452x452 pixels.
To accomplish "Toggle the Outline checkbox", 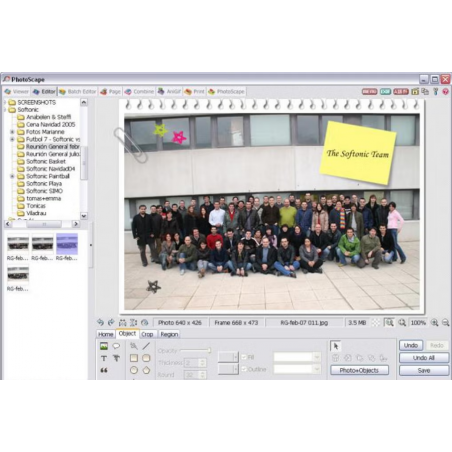I will pos(244,369).
